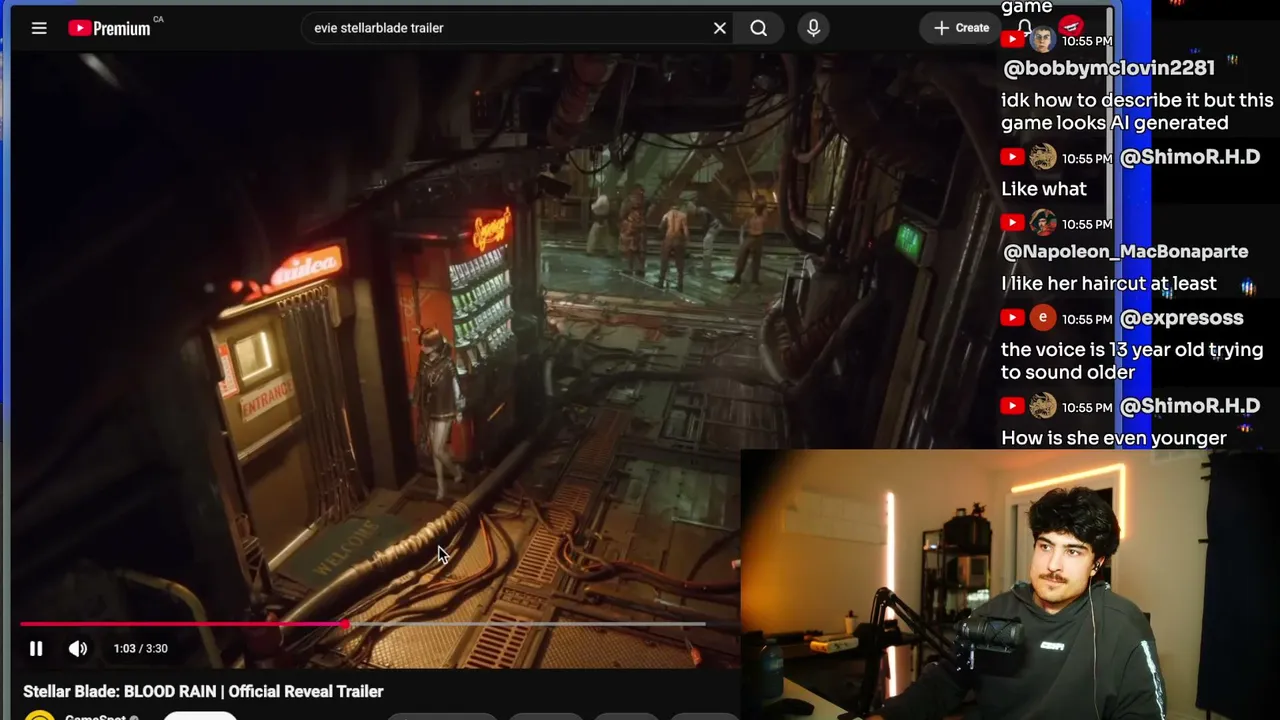
Task: Click chat message 'How is she even younger'
Action: (x=1114, y=438)
